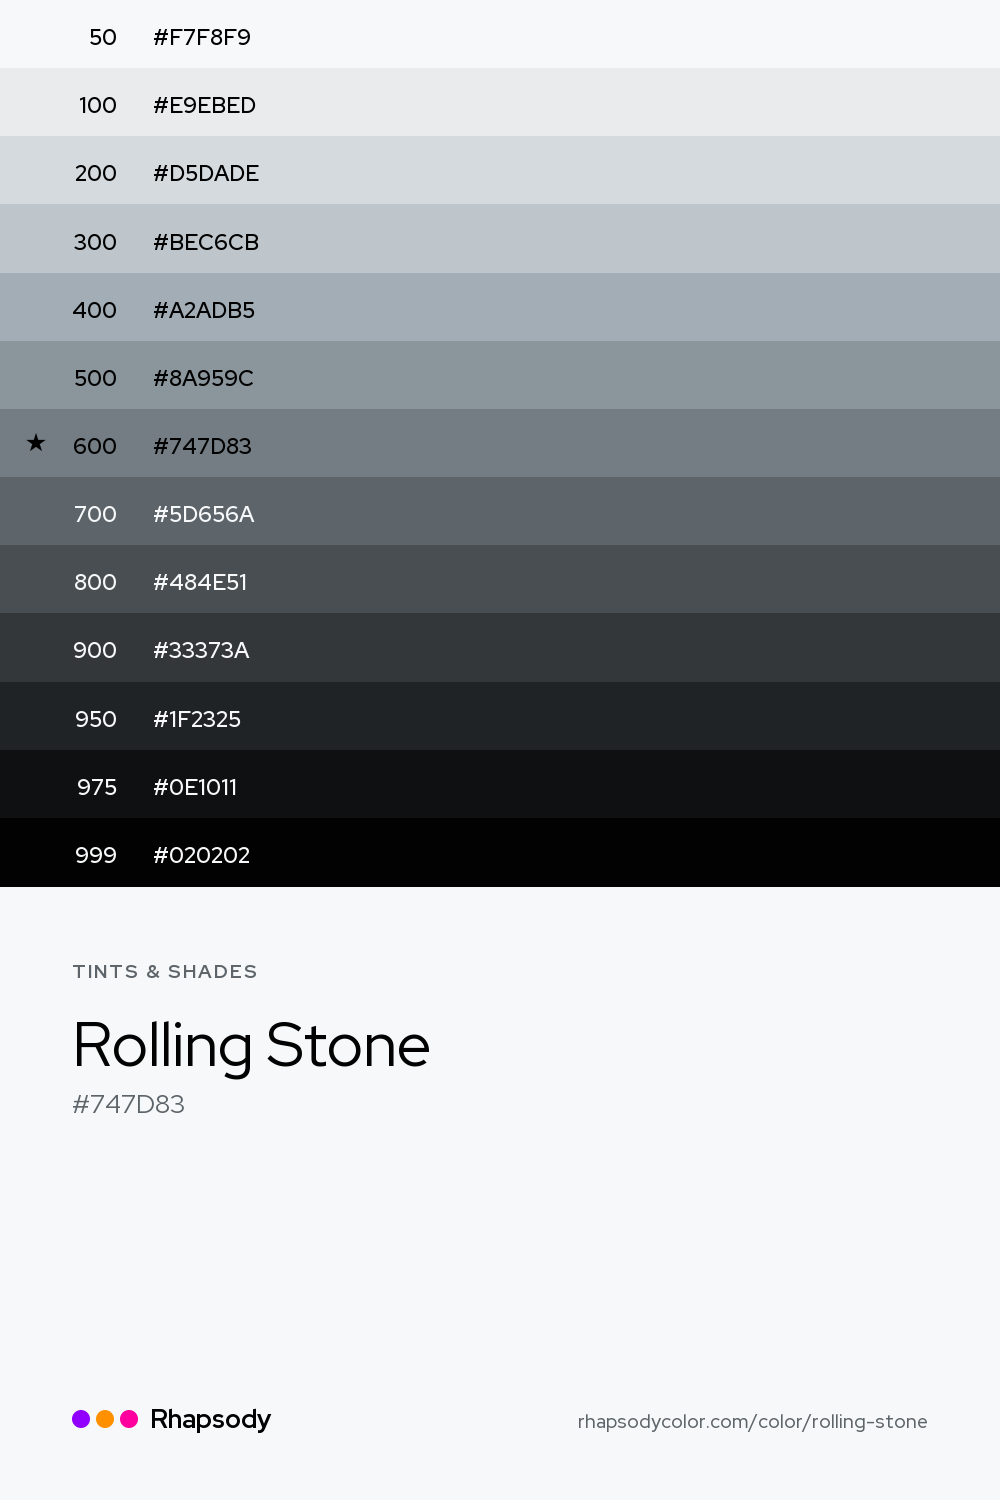Select the #F7F8F9 shade 50 swatch

coord(500,34)
